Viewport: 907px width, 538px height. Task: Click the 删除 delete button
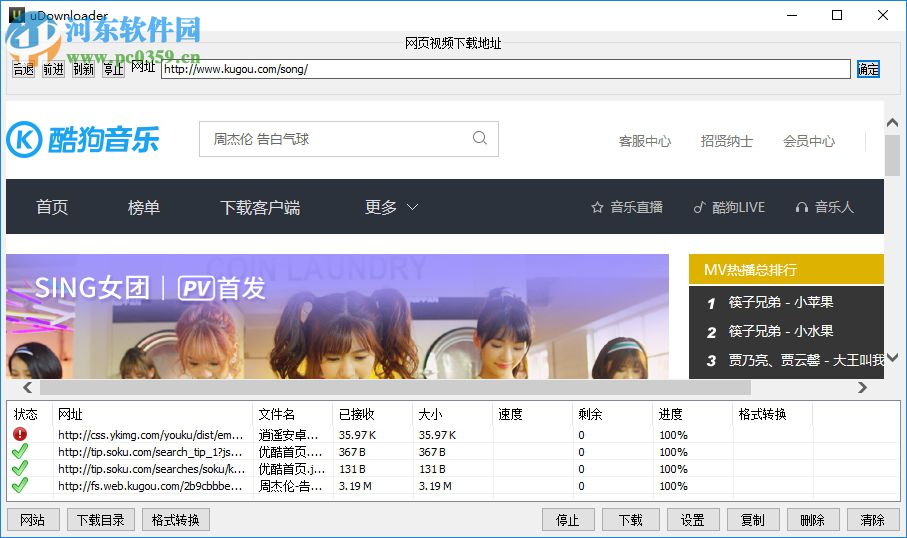813,519
